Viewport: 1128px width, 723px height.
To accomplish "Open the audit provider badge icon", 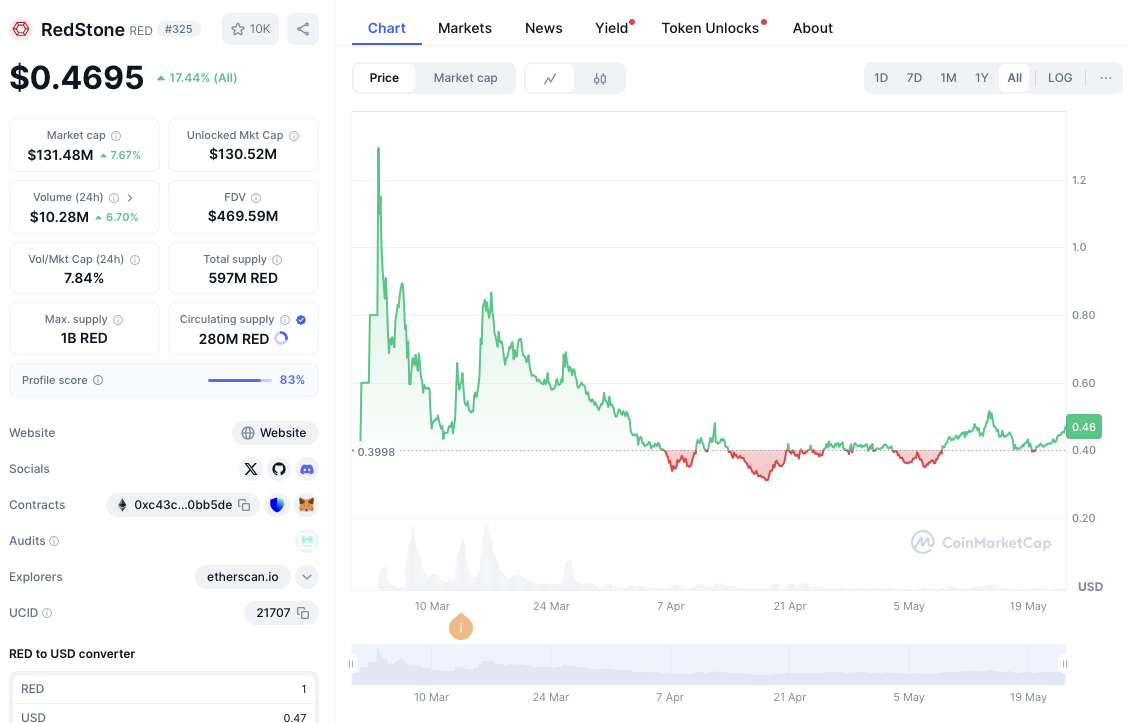I will point(307,541).
